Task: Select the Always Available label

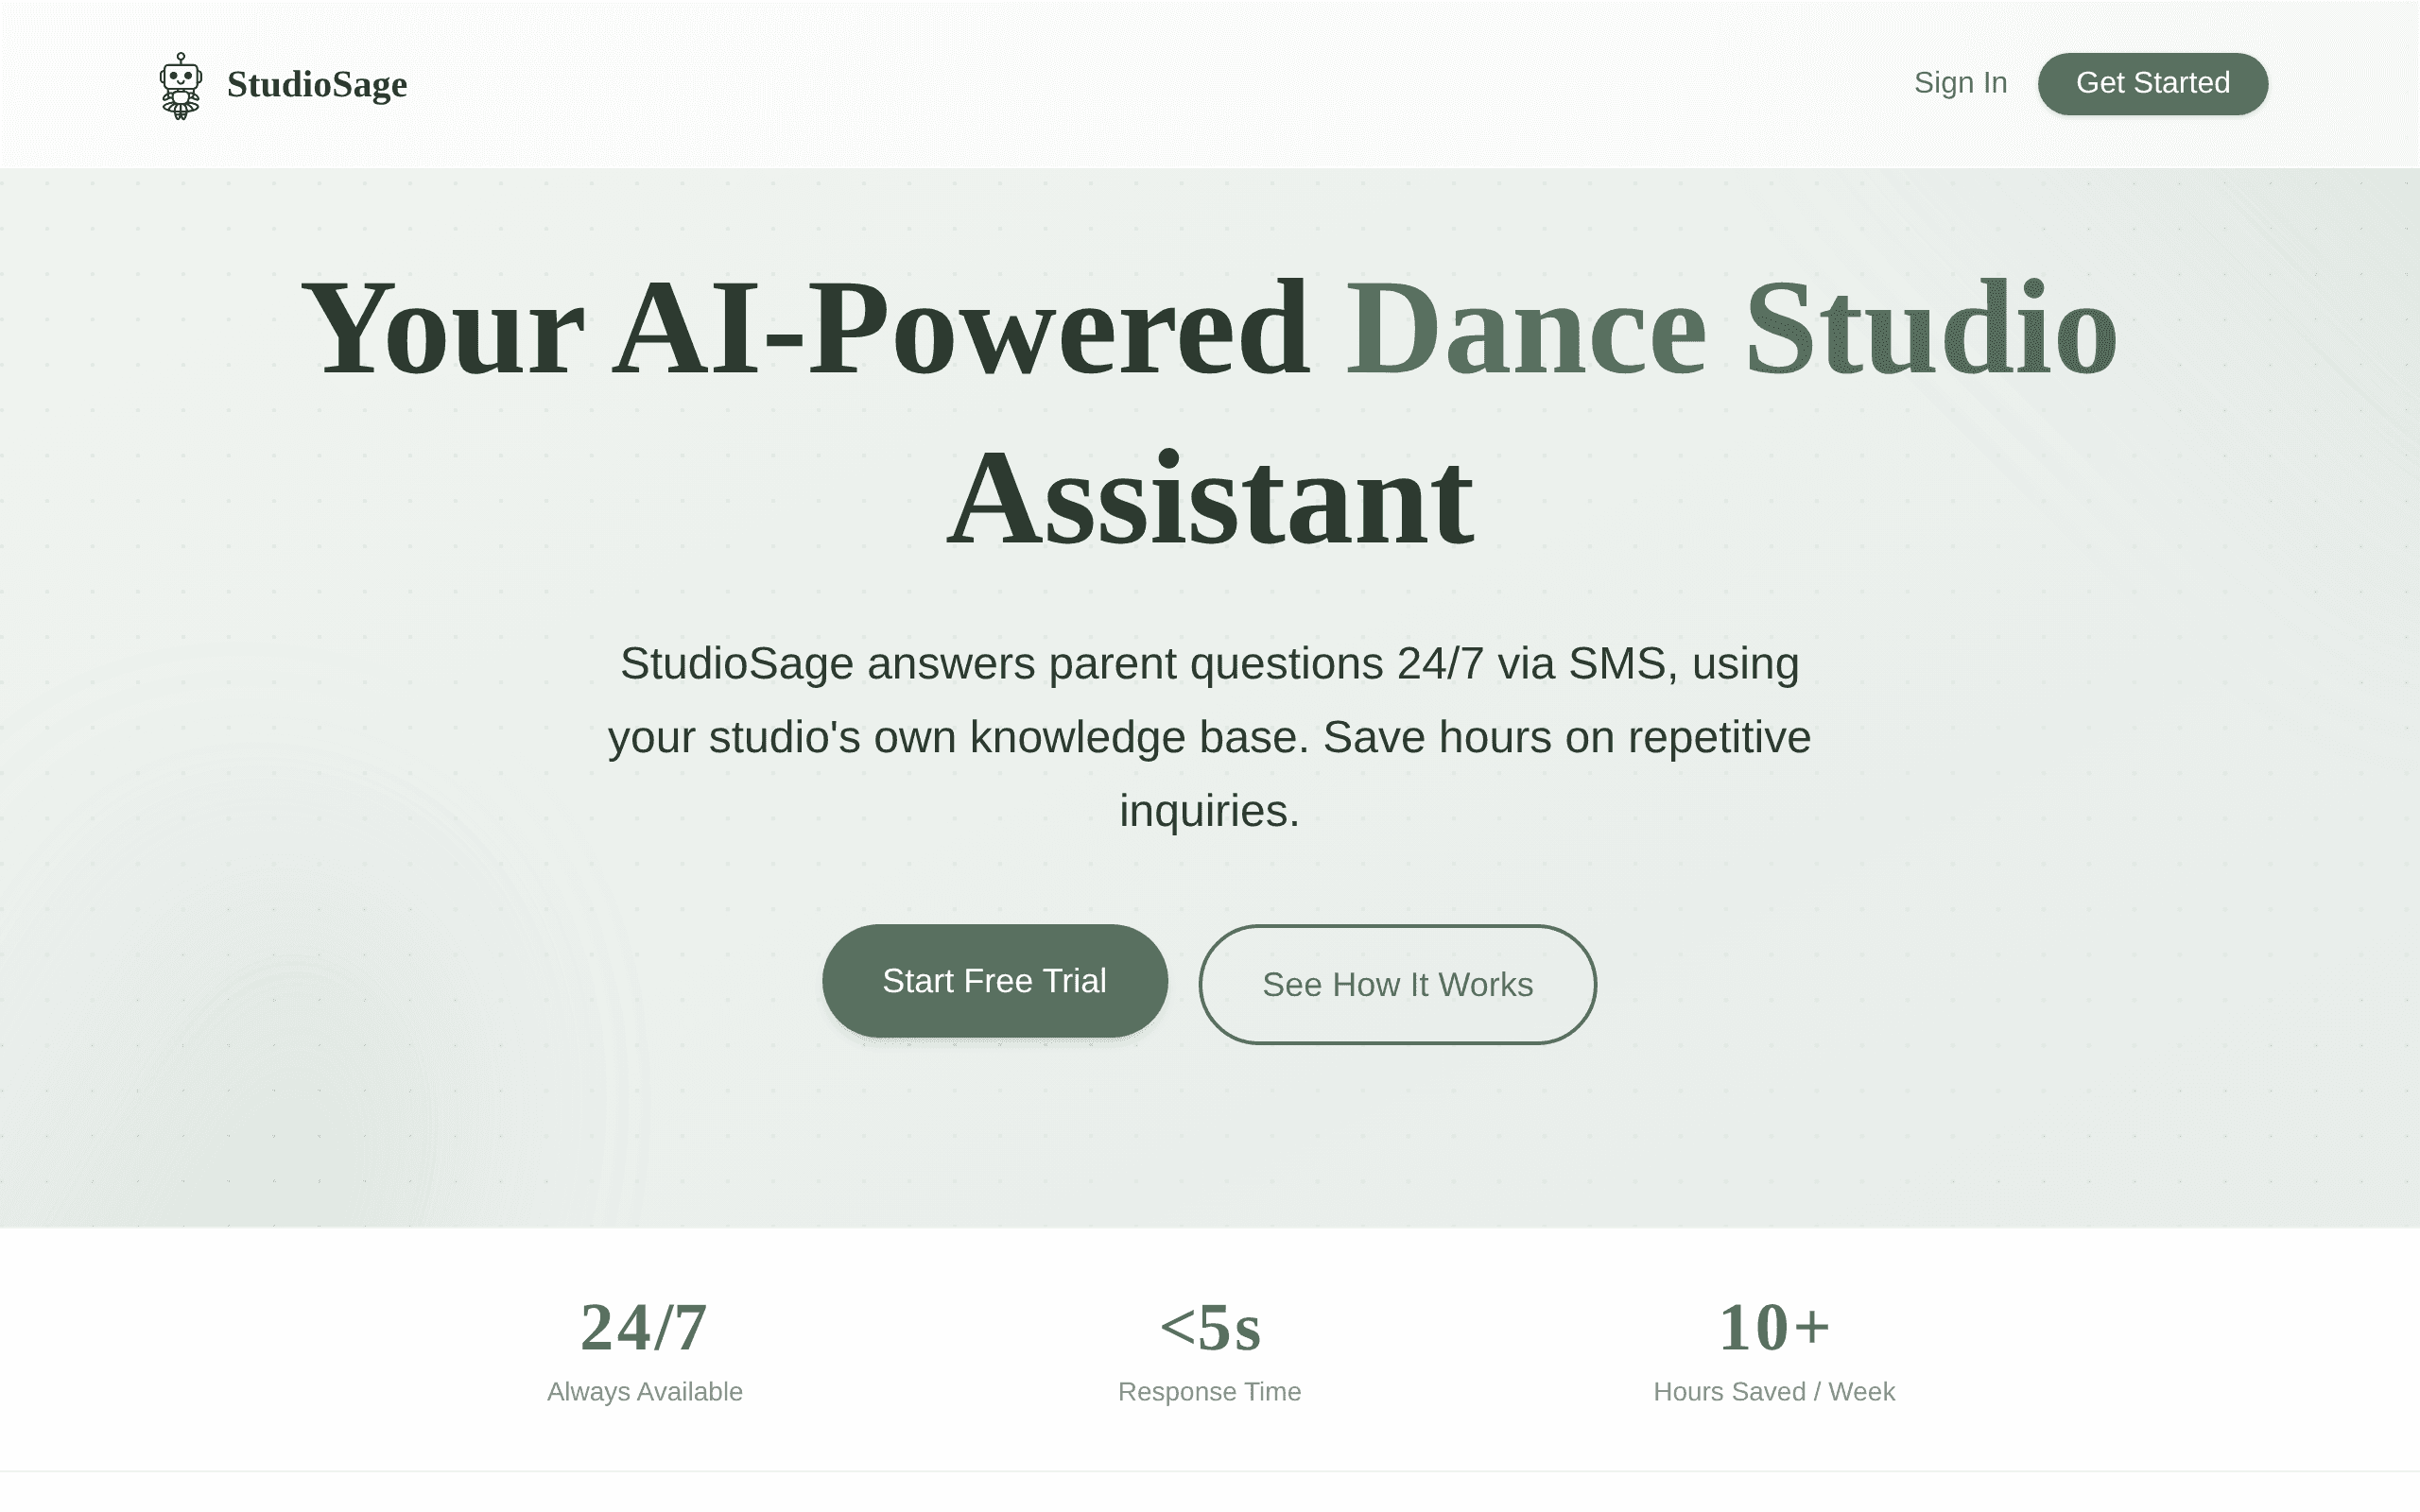Action: [644, 1392]
